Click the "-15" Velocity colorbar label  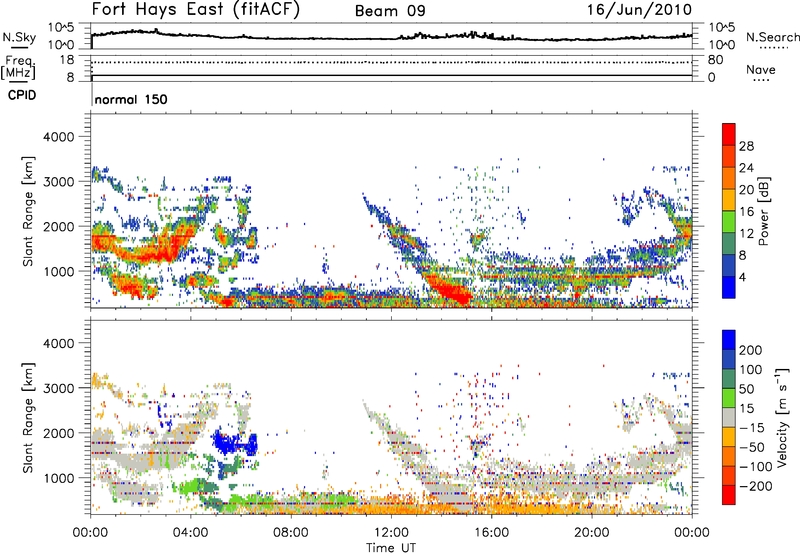(x=752, y=428)
